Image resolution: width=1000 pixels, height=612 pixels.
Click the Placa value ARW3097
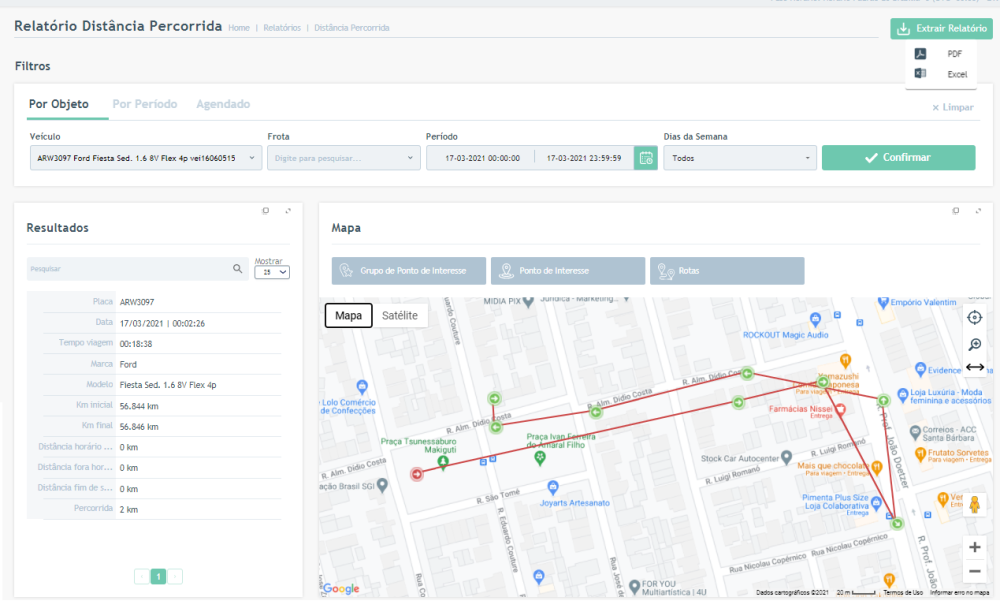click(x=136, y=302)
